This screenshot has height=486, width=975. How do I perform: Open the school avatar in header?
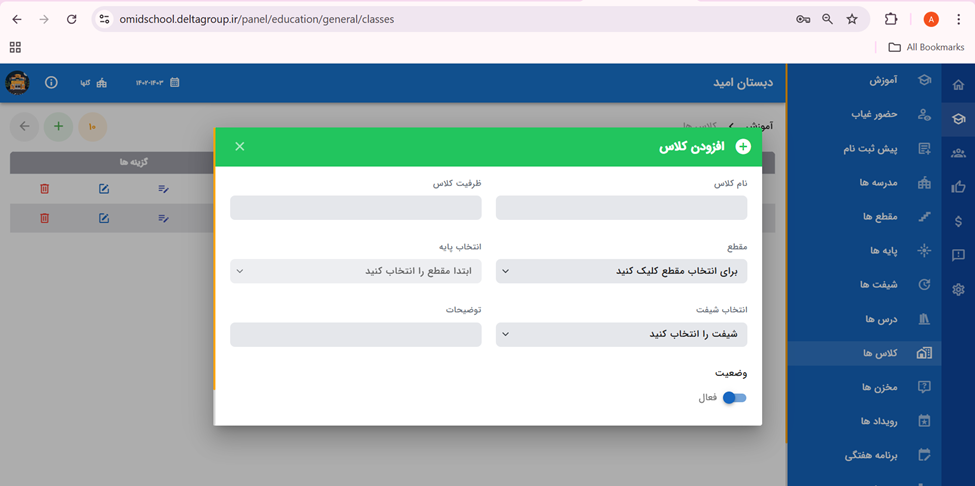pyautogui.click(x=17, y=83)
